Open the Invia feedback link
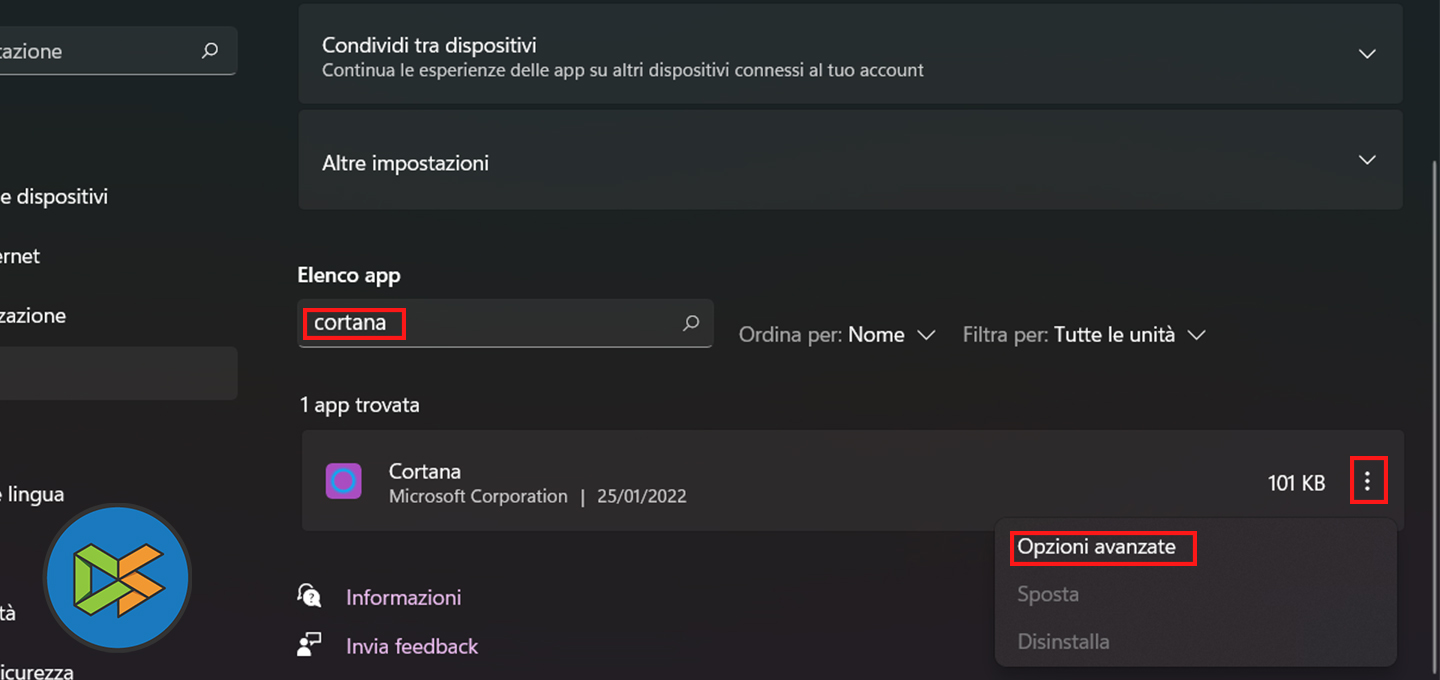The width and height of the screenshot is (1440, 680). (x=412, y=647)
